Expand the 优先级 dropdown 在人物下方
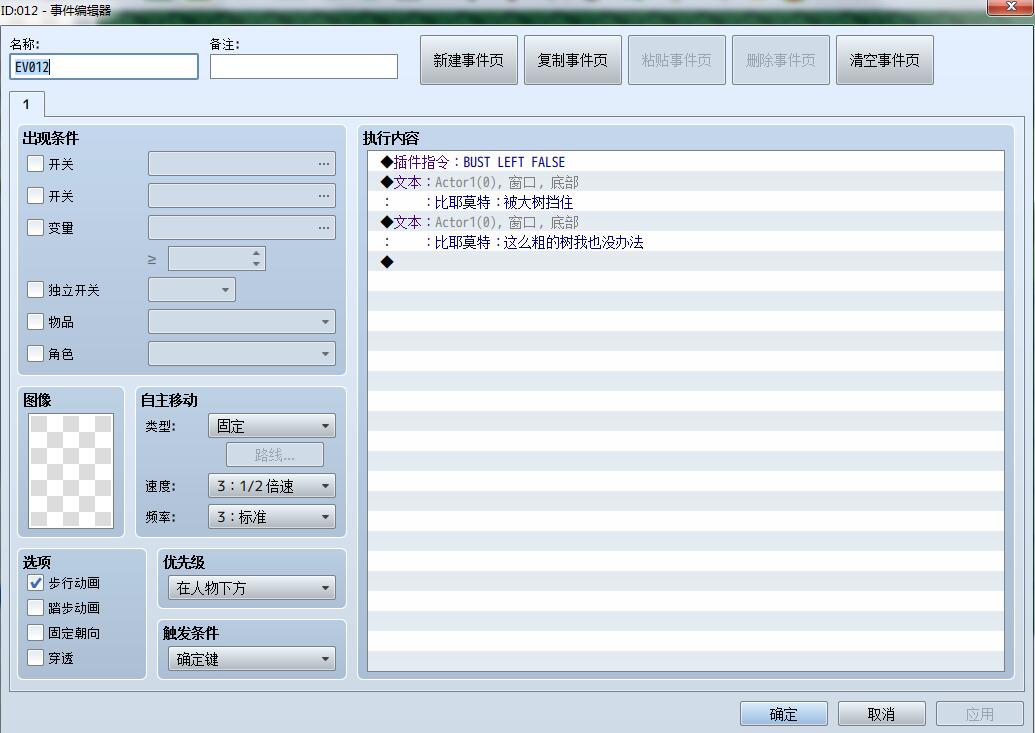 click(x=251, y=588)
